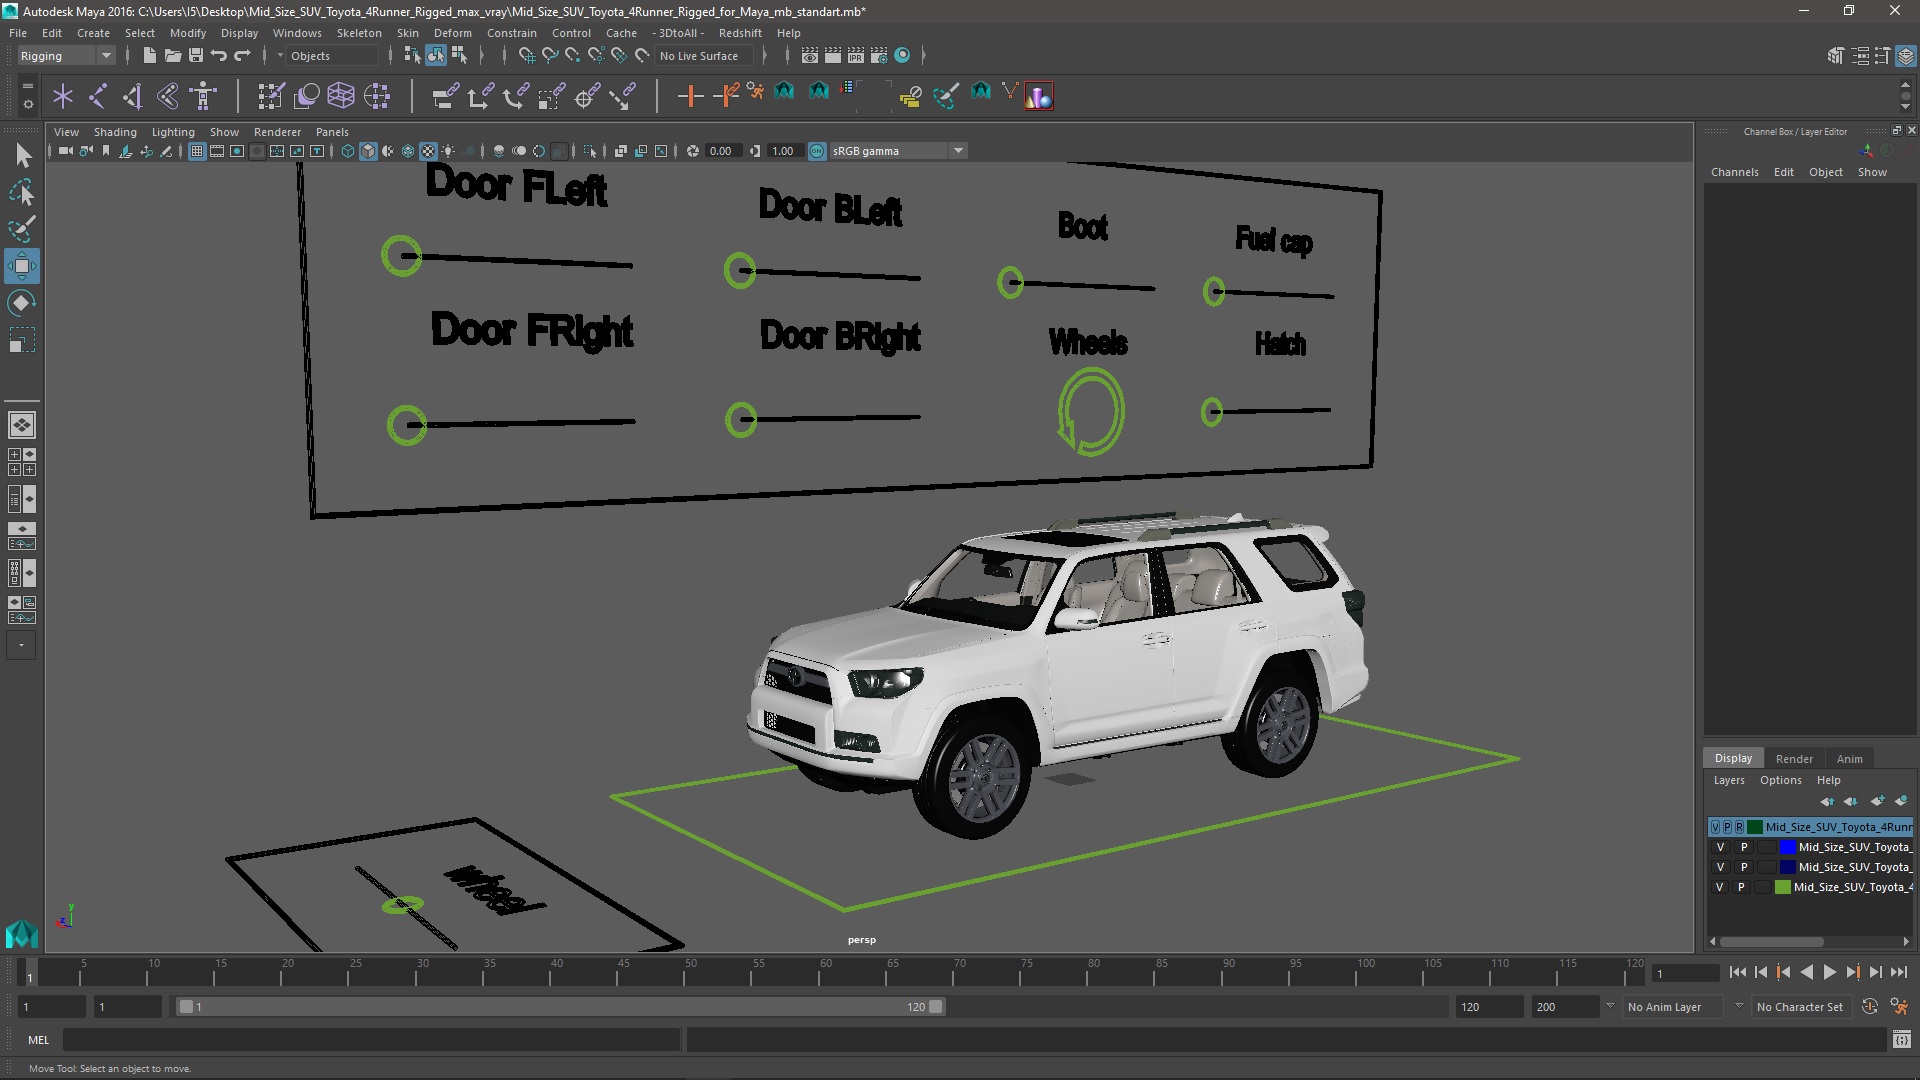
Task: Toggle wireframe shading cube icon in viewport
Action: click(348, 151)
